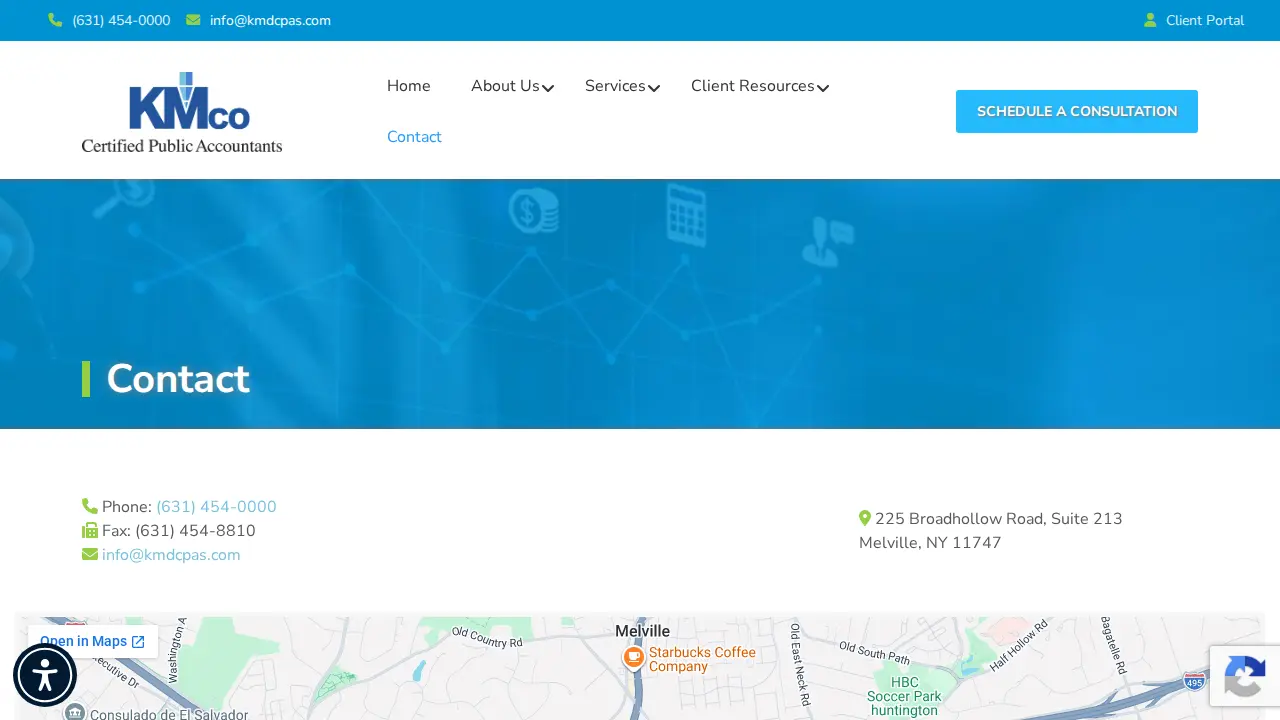Click the KMco Certified Public Accountants logo

tap(182, 112)
